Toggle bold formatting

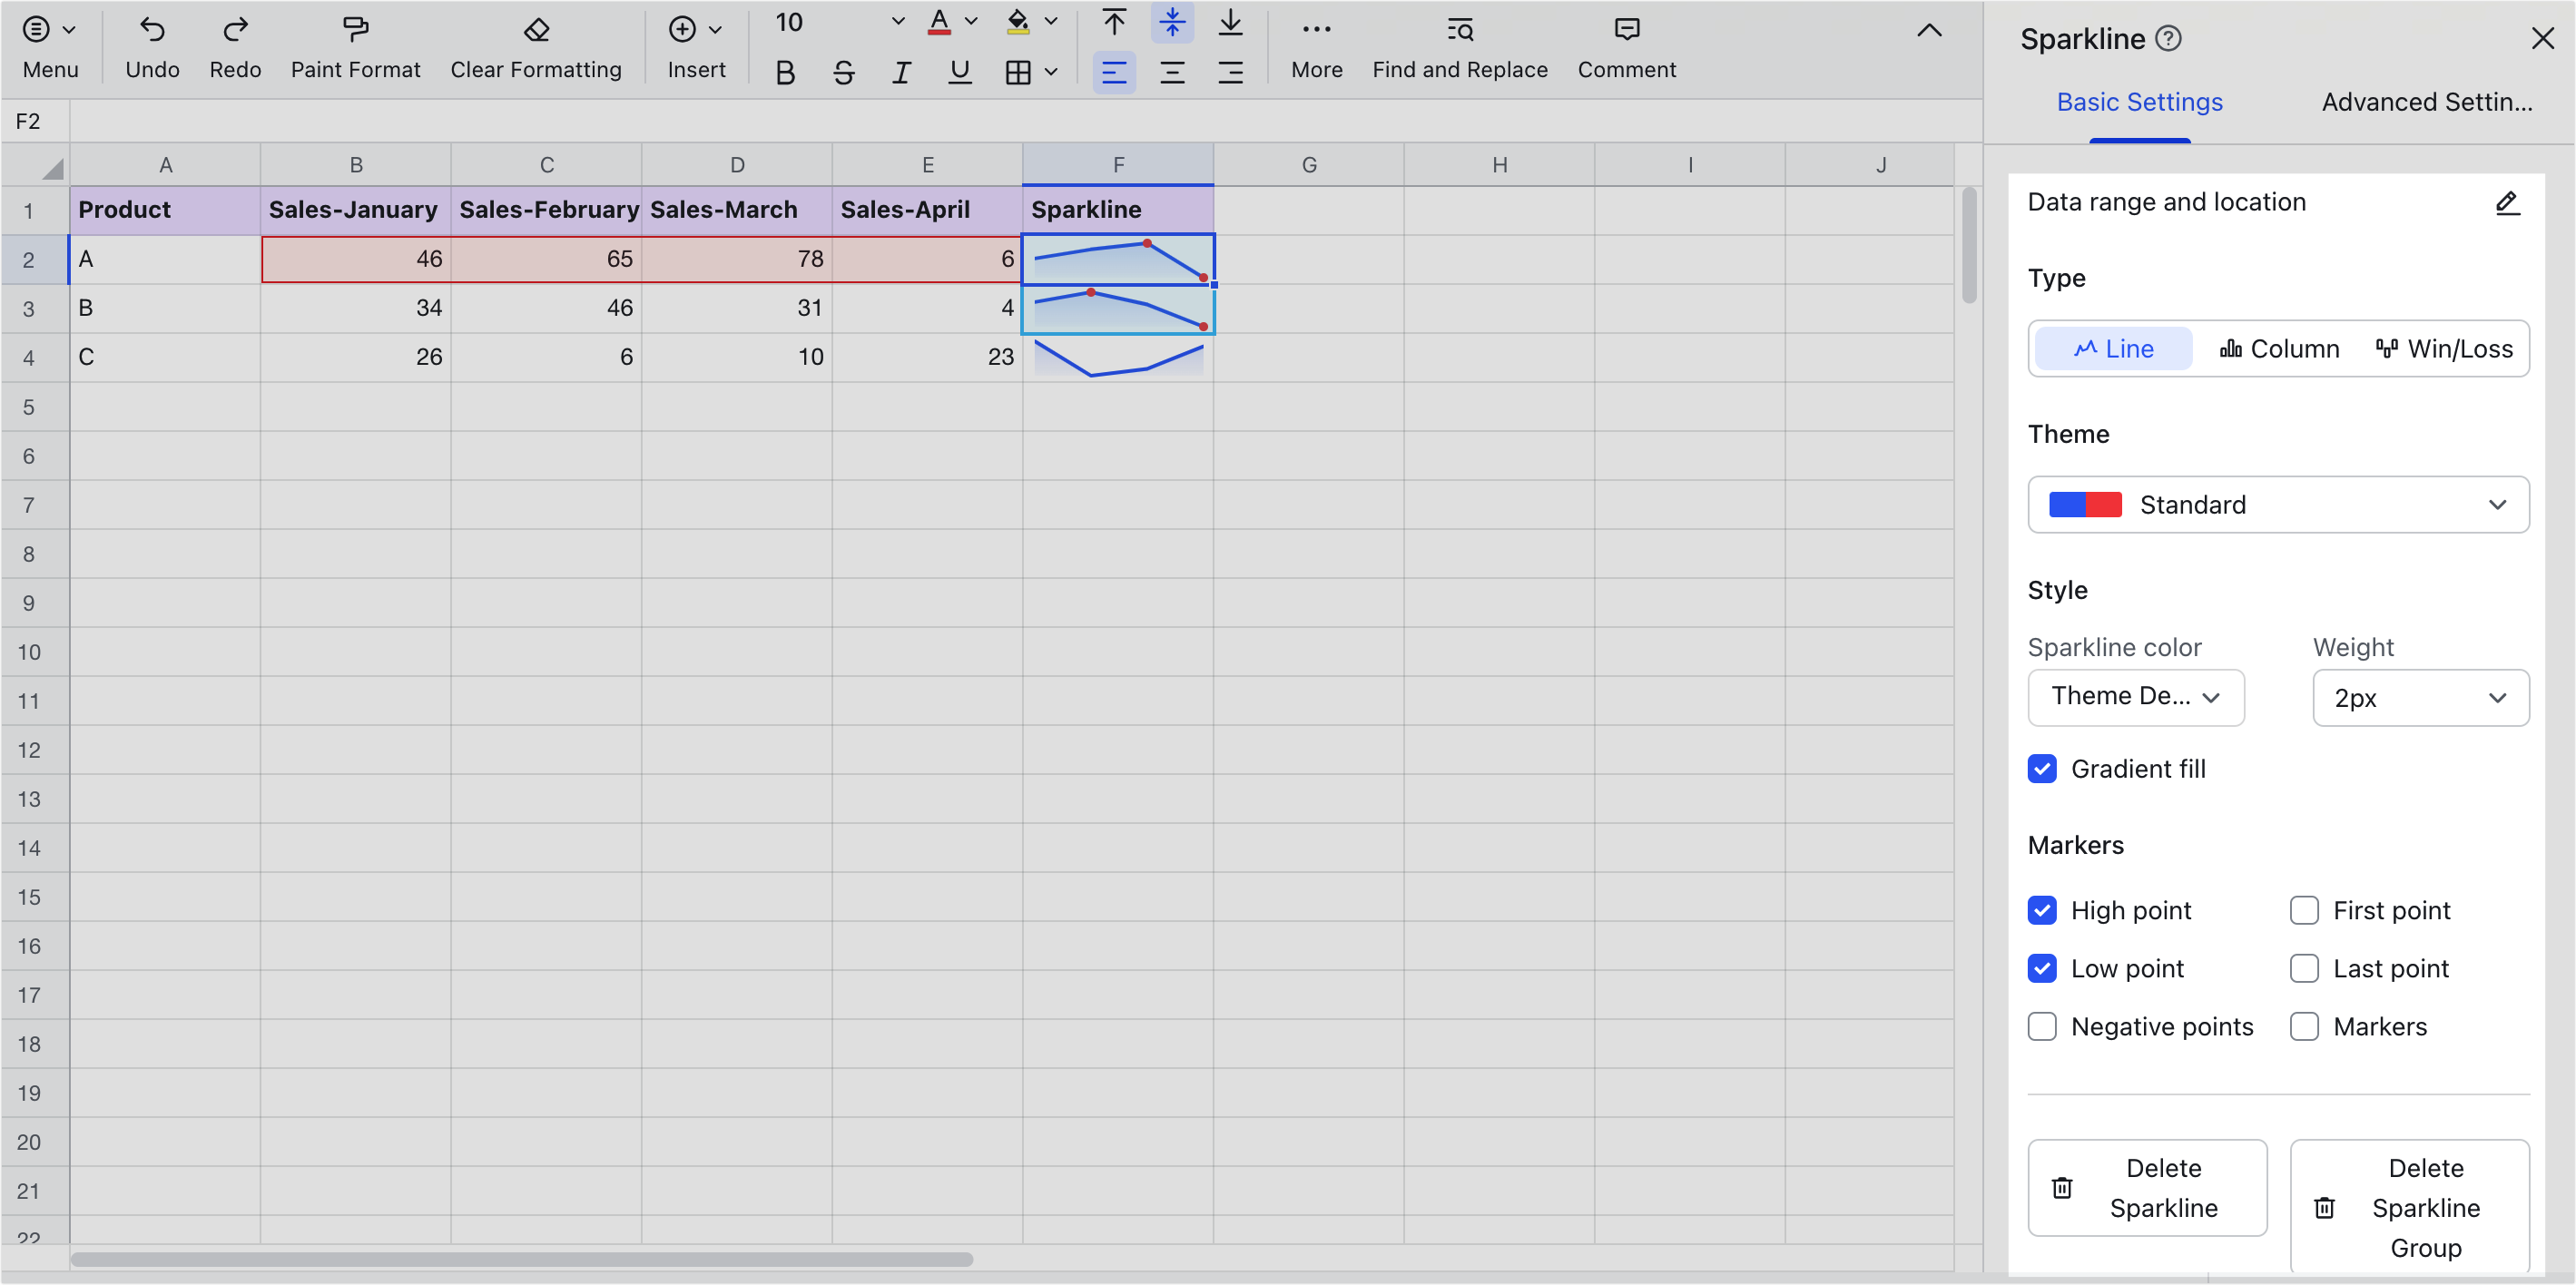[x=785, y=71]
